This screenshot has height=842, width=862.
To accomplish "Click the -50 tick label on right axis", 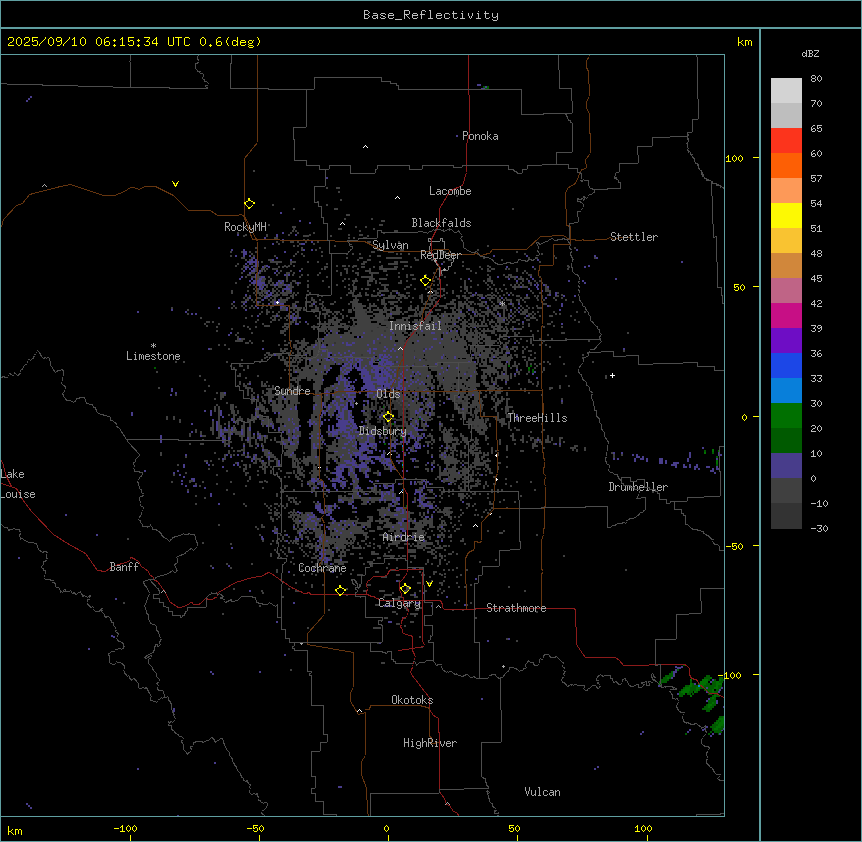I will 734,546.
